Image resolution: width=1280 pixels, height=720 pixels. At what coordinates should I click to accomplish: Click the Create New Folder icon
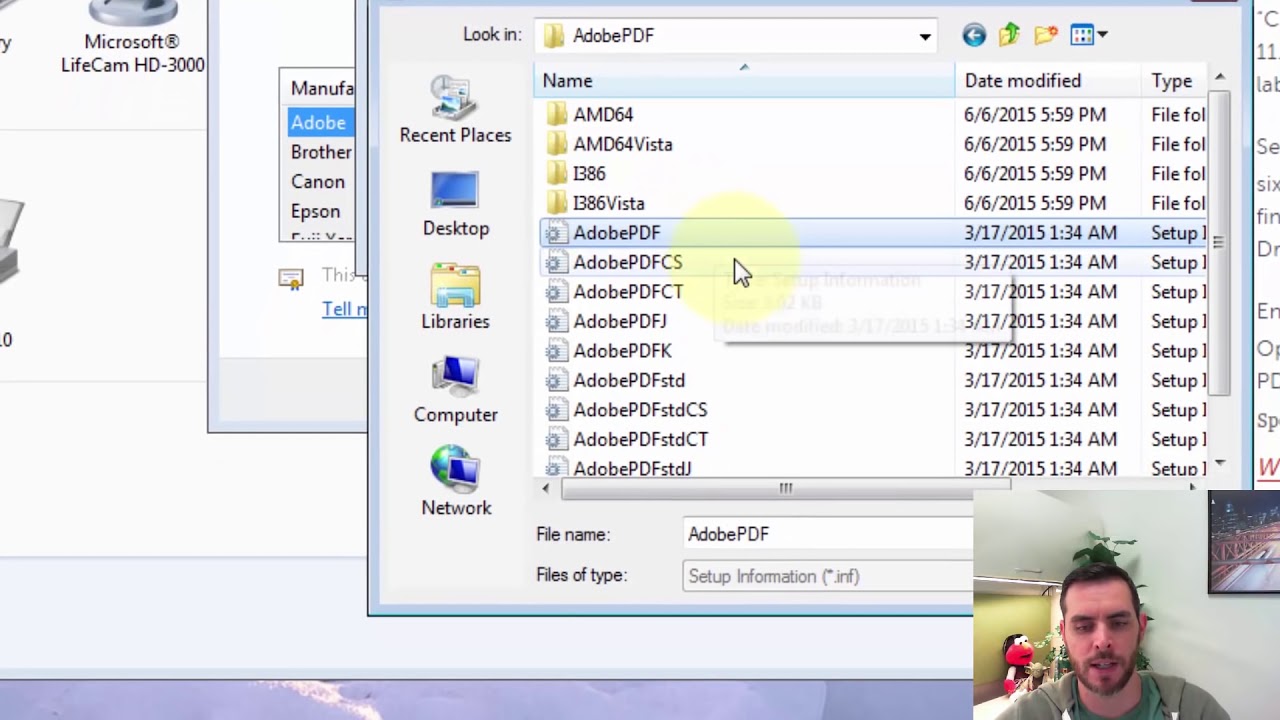(1046, 35)
